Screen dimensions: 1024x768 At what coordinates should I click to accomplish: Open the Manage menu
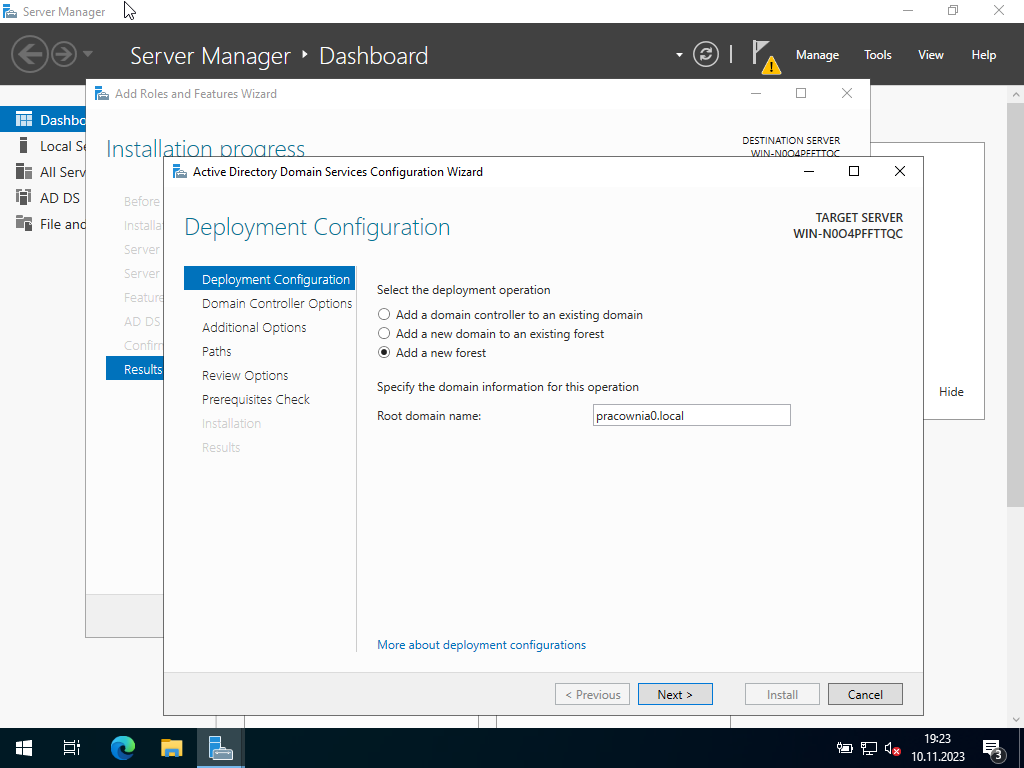pos(817,55)
